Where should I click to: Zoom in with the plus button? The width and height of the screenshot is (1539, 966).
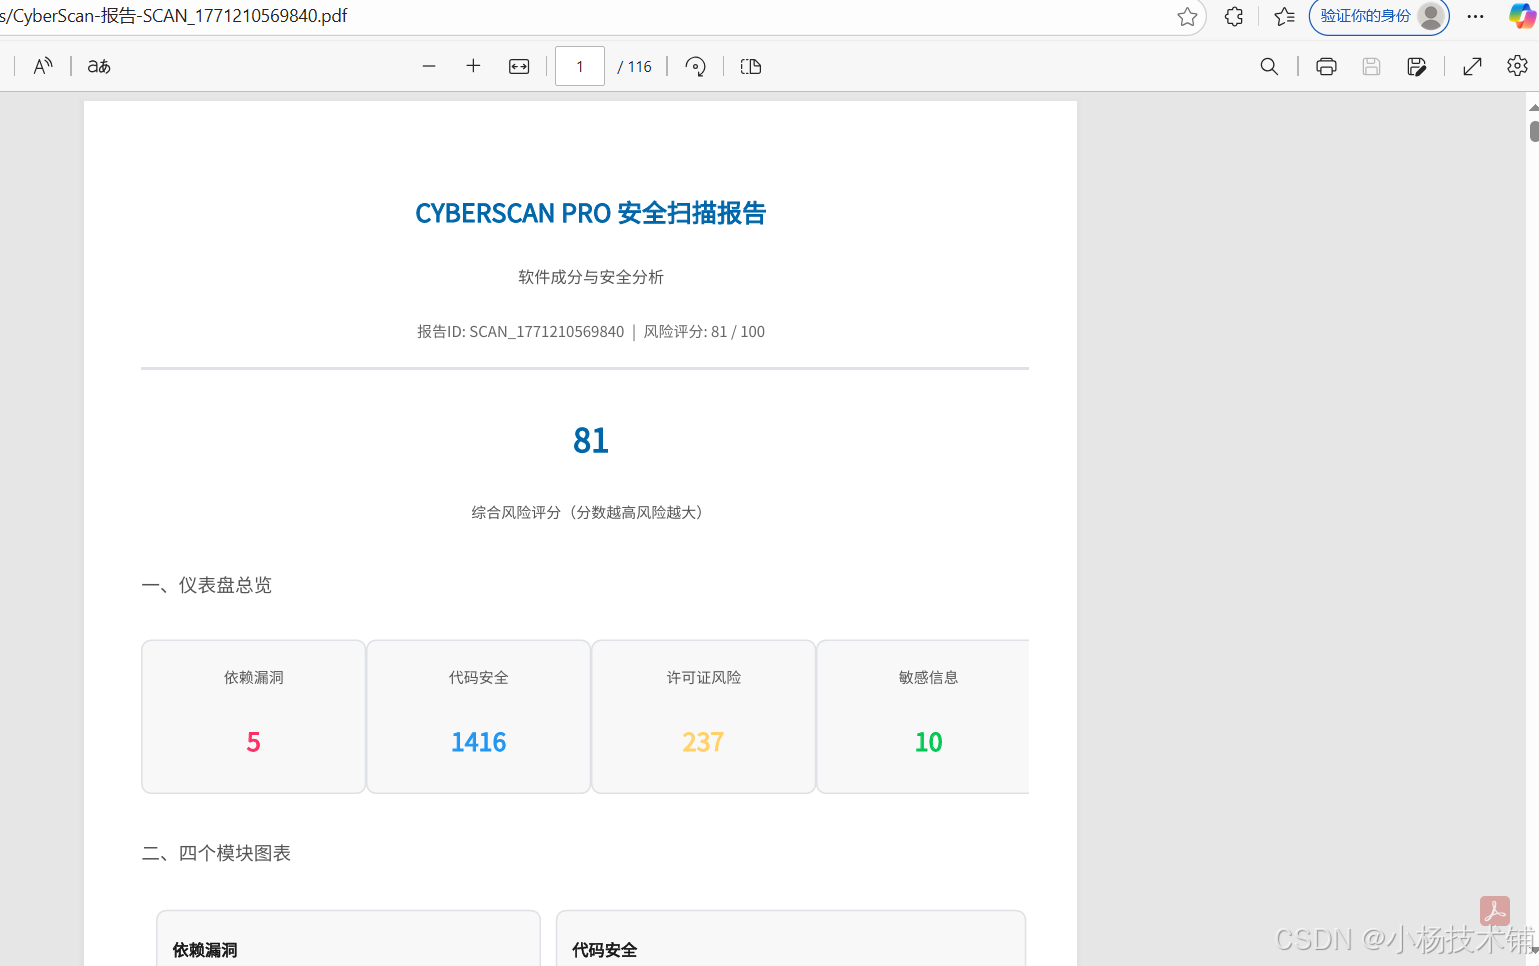coord(473,66)
